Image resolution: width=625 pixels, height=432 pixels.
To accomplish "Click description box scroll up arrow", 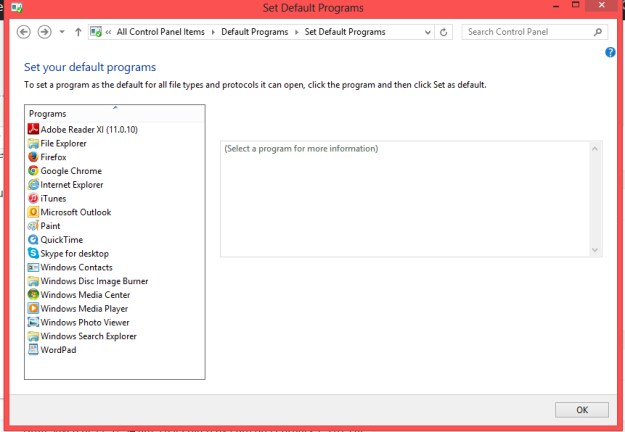I will 595,149.
